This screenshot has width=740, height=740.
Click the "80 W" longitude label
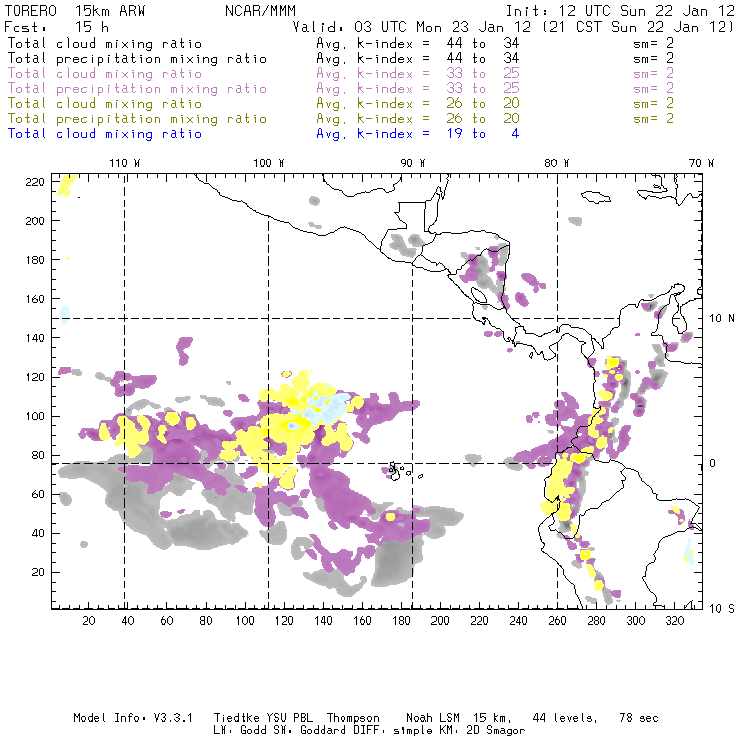[557, 163]
